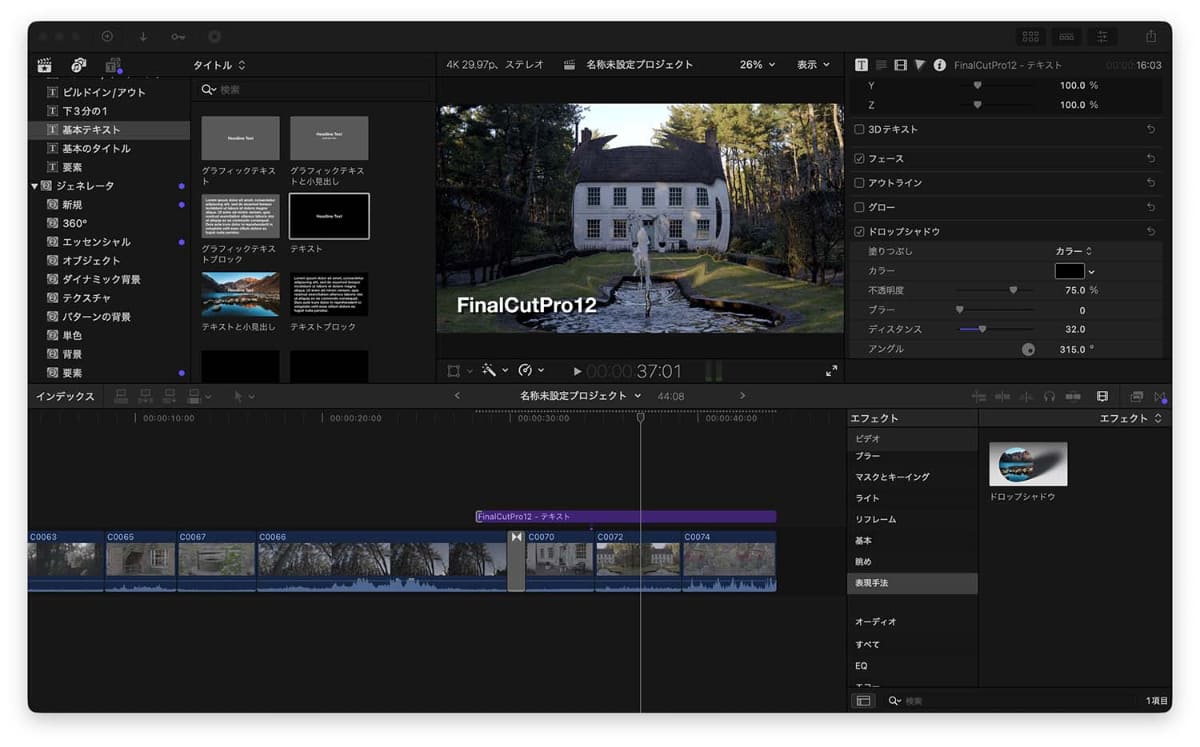Open the Libraries sidebar clapperboard icon
The height and width of the screenshot is (747, 1200).
point(44,65)
